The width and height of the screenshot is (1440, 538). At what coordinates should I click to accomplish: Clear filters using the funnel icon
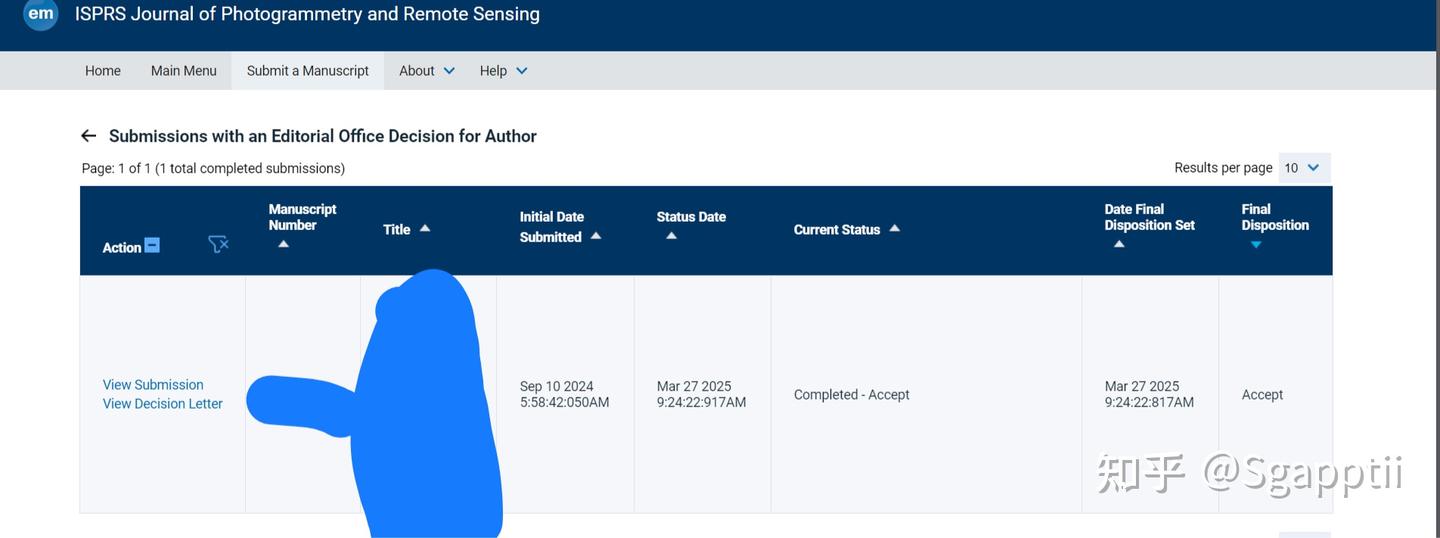218,244
